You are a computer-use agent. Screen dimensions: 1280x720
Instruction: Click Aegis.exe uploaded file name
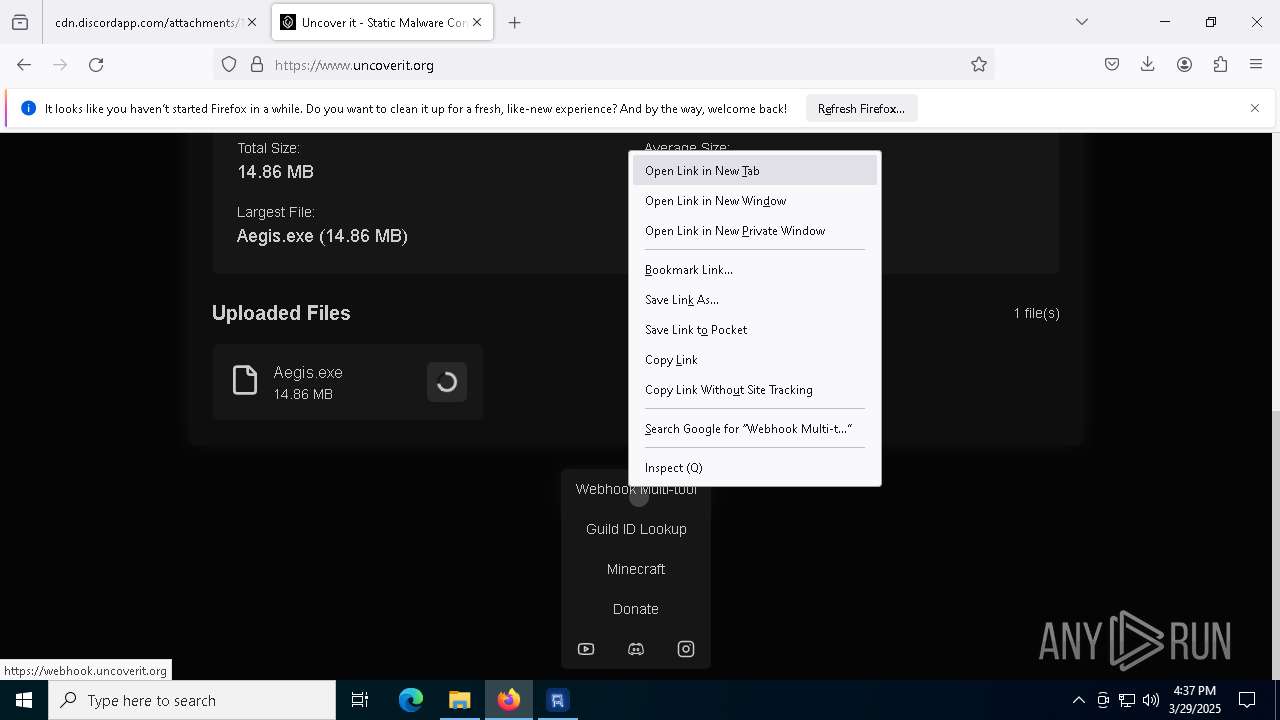click(x=308, y=372)
